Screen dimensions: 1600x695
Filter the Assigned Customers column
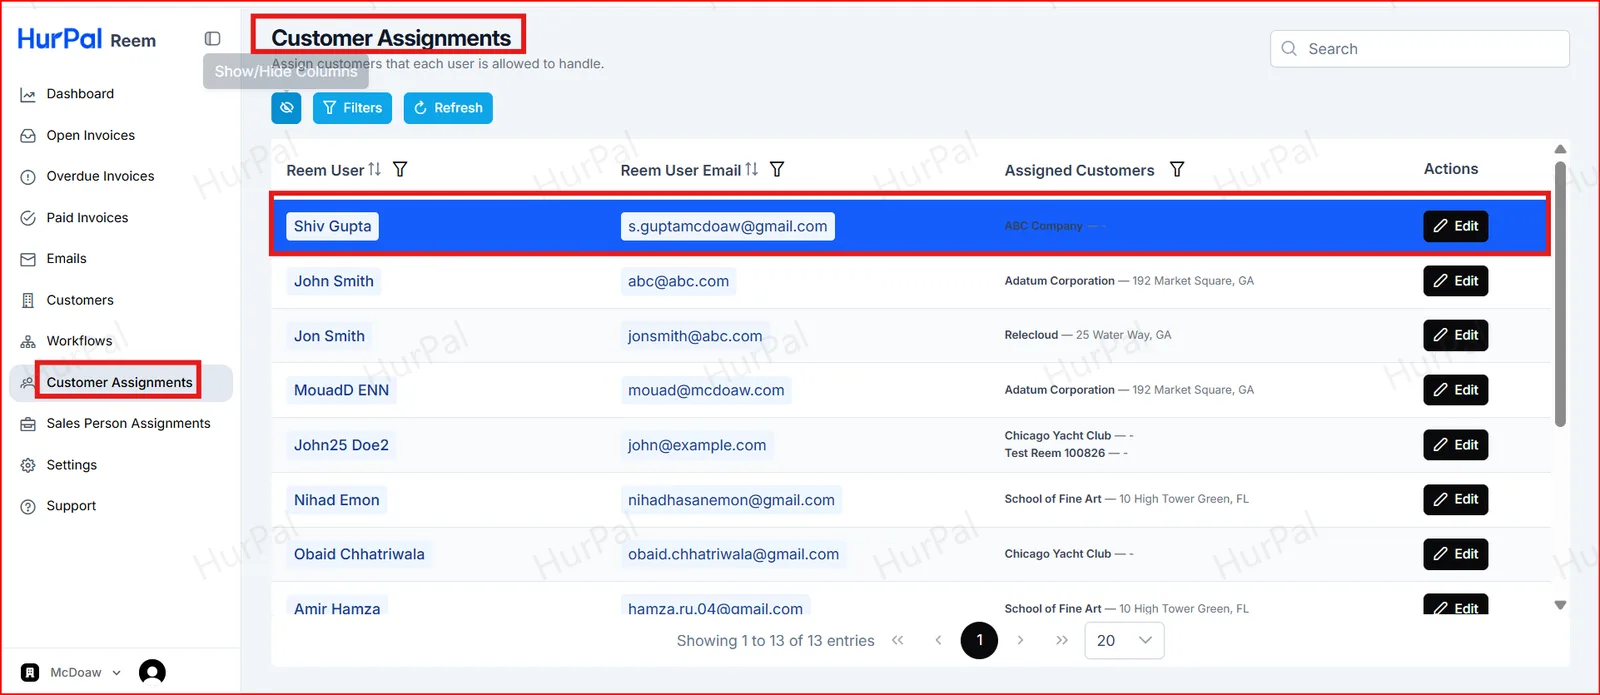[1177, 169]
